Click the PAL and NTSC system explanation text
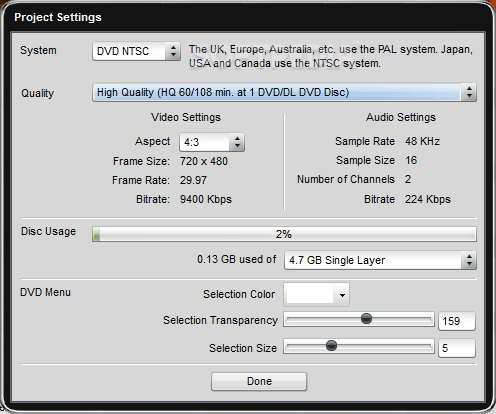496x414 pixels. [331, 56]
